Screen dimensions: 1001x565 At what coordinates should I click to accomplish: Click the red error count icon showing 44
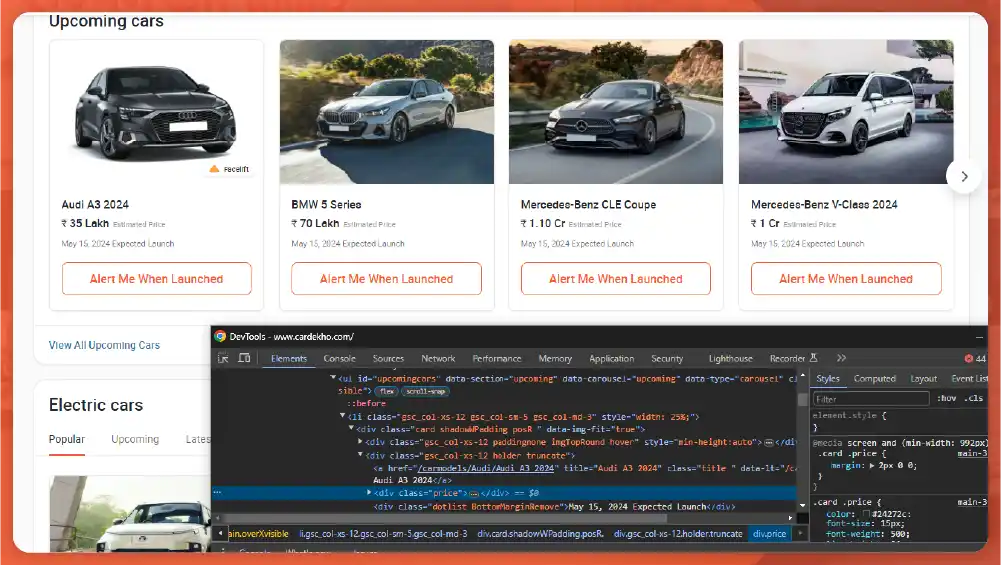coord(968,359)
